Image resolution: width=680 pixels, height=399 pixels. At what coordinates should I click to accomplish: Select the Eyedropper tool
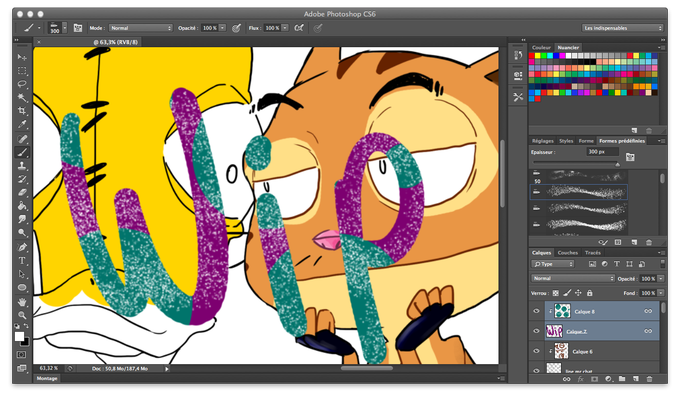[x=22, y=124]
